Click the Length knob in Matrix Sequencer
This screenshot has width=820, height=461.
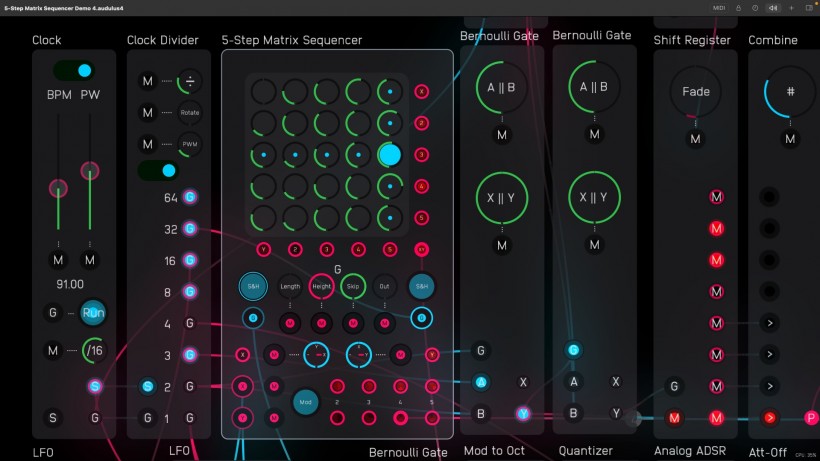[290, 286]
